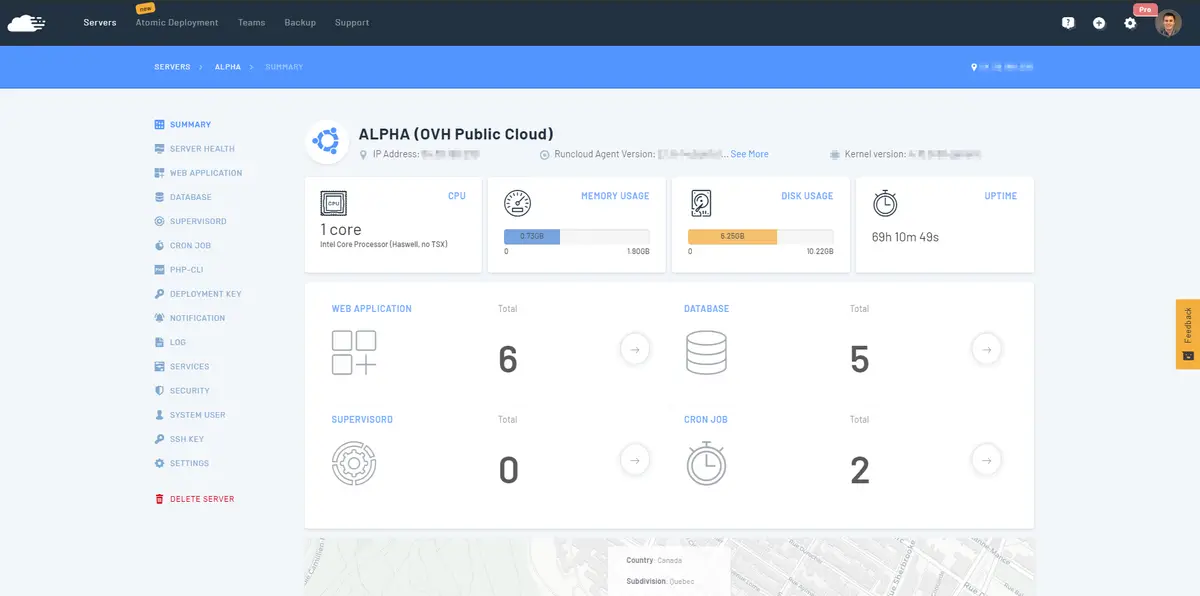Viewport: 1200px width, 596px height.
Task: Open Supervisord in the sidebar
Action: tap(190, 221)
